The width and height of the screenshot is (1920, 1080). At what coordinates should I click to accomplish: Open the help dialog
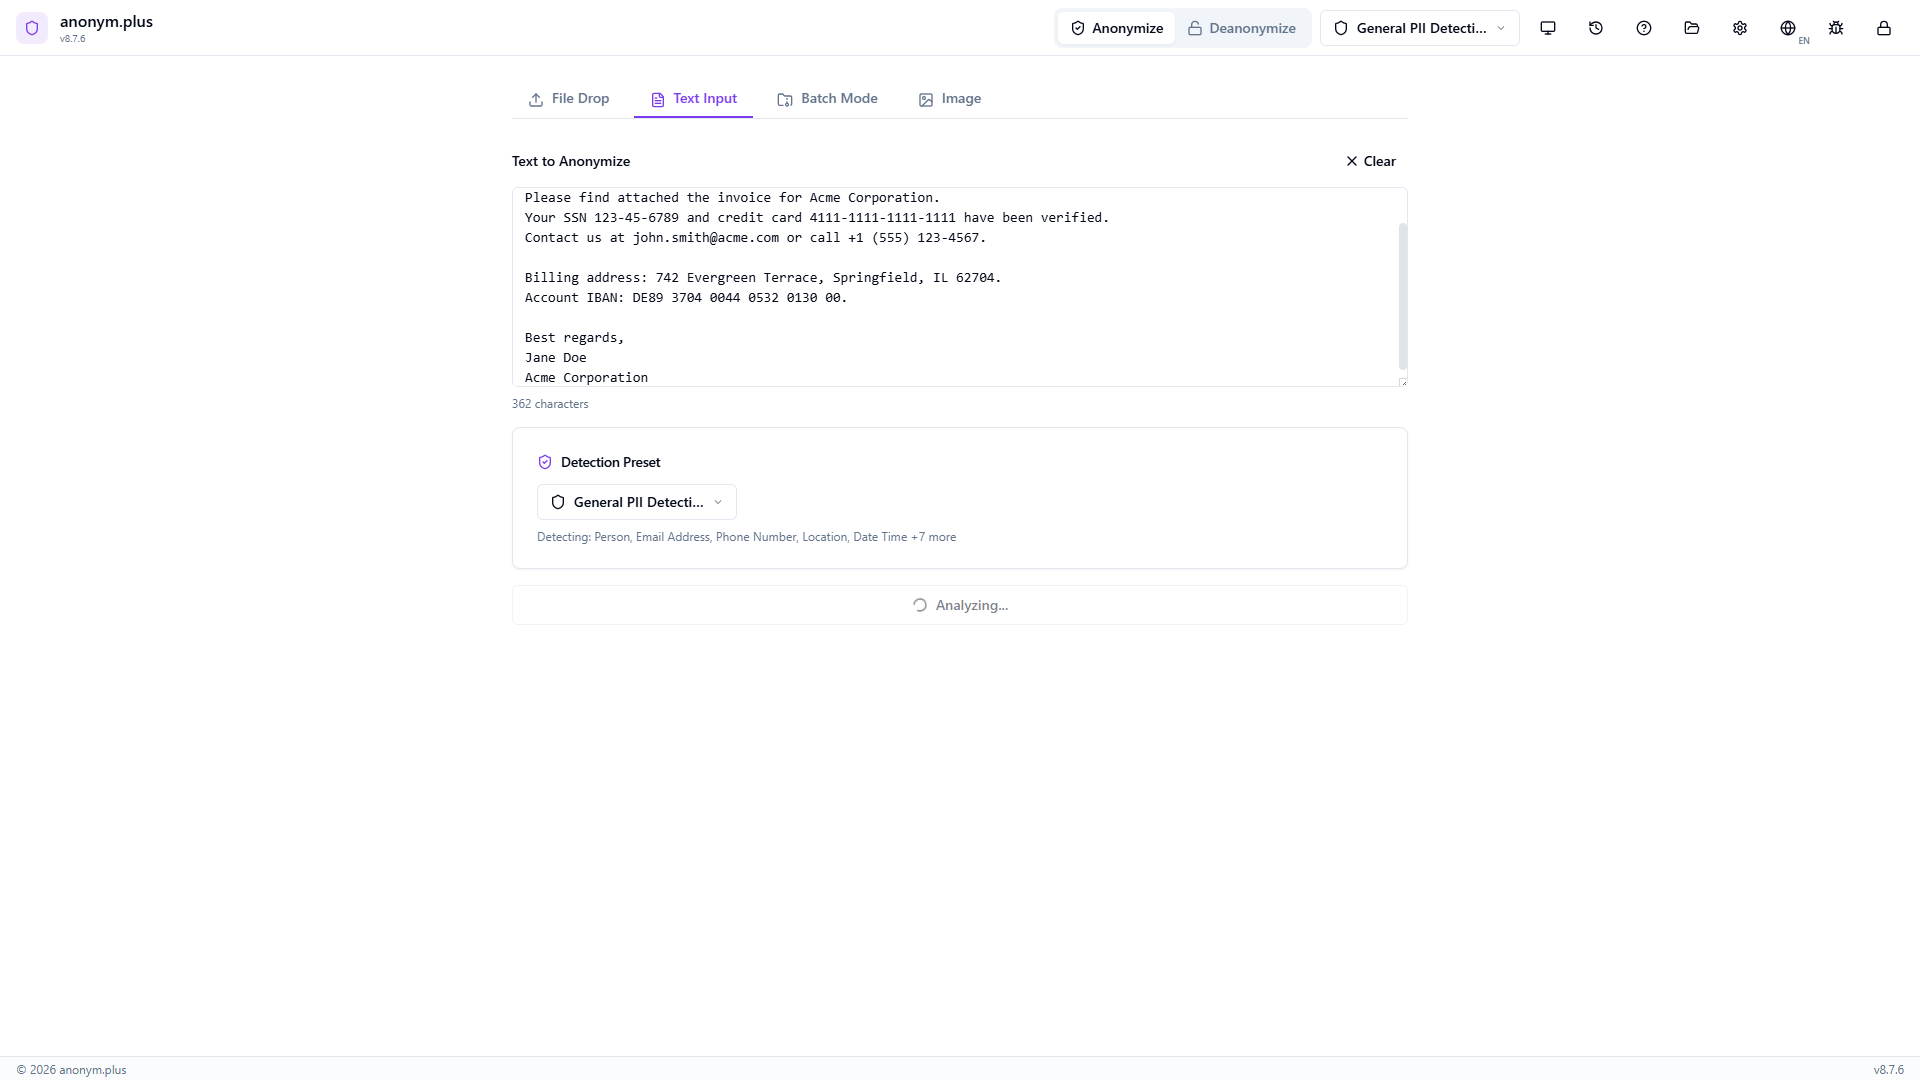click(1643, 28)
